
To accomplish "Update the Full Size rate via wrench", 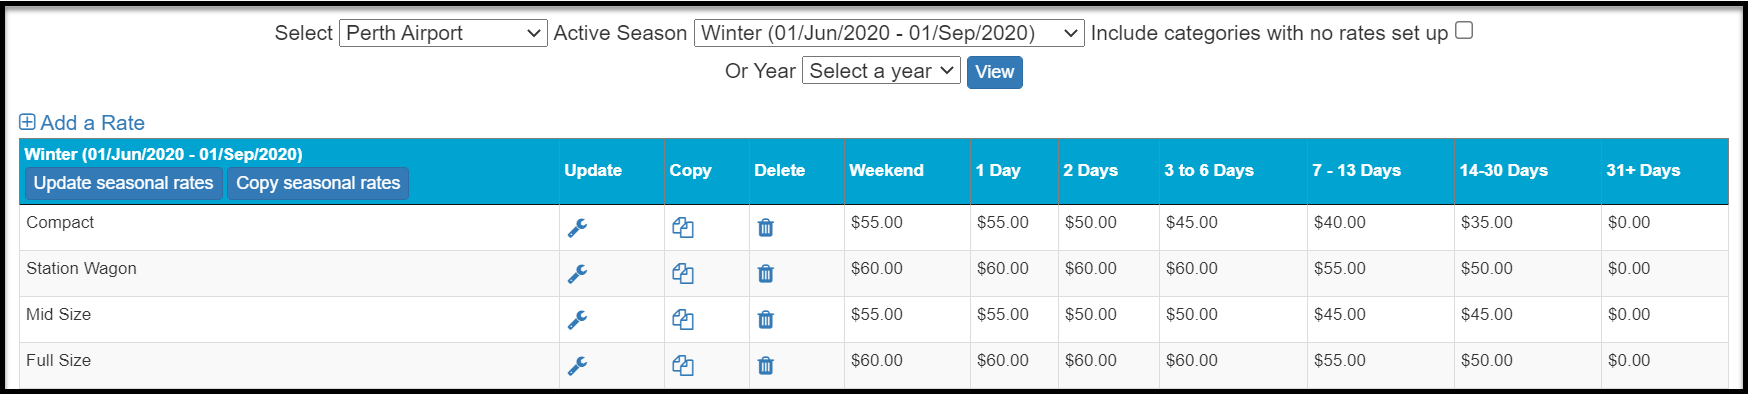I will pos(577,366).
